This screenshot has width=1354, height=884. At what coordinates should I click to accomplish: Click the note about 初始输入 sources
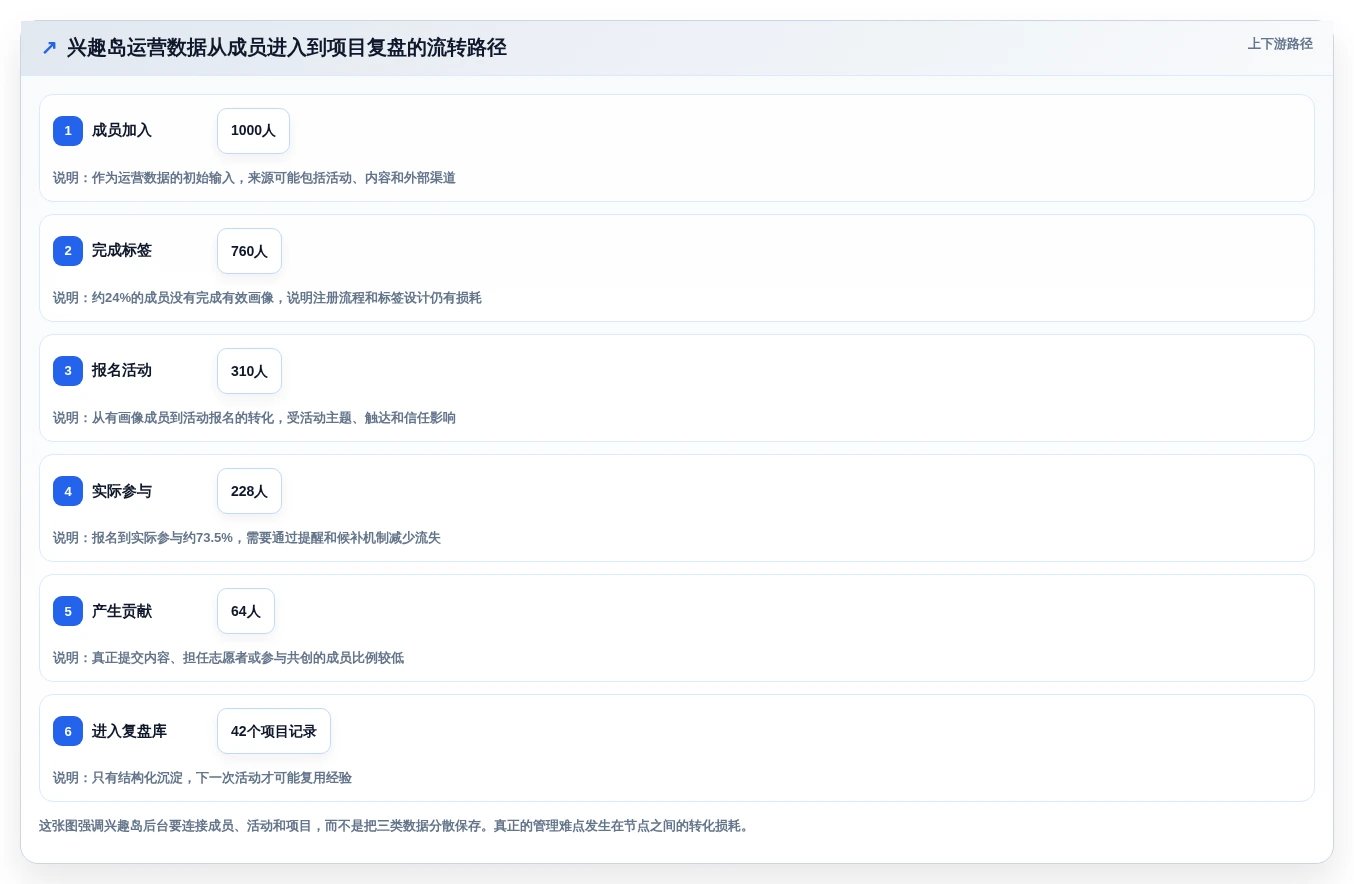click(254, 178)
